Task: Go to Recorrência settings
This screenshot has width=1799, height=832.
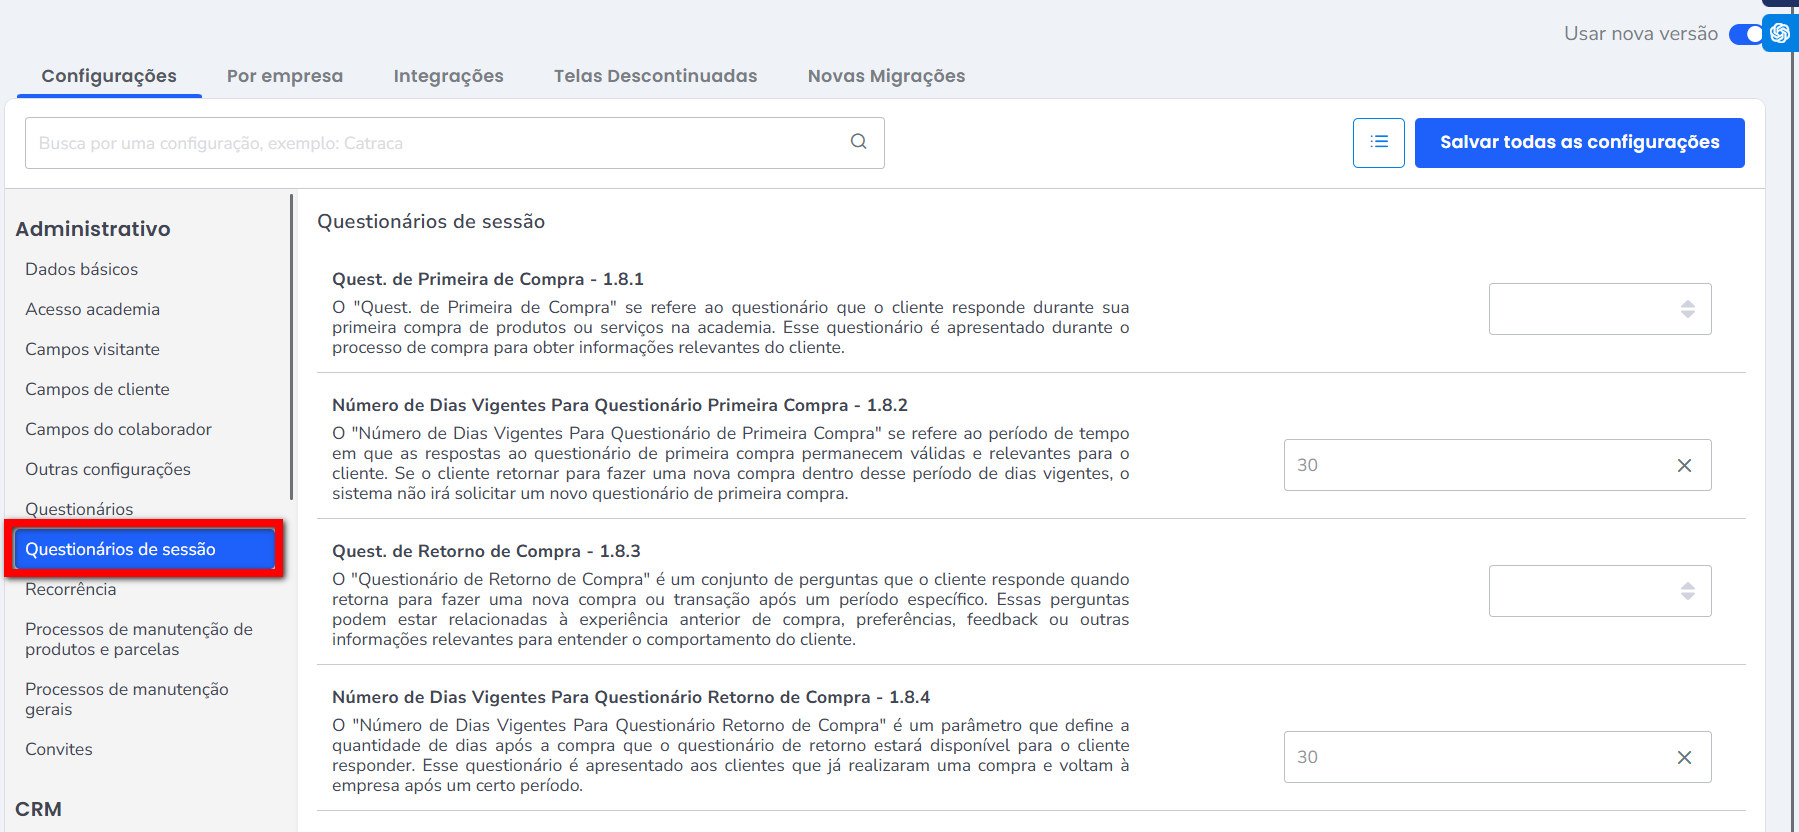Action: coord(71,589)
